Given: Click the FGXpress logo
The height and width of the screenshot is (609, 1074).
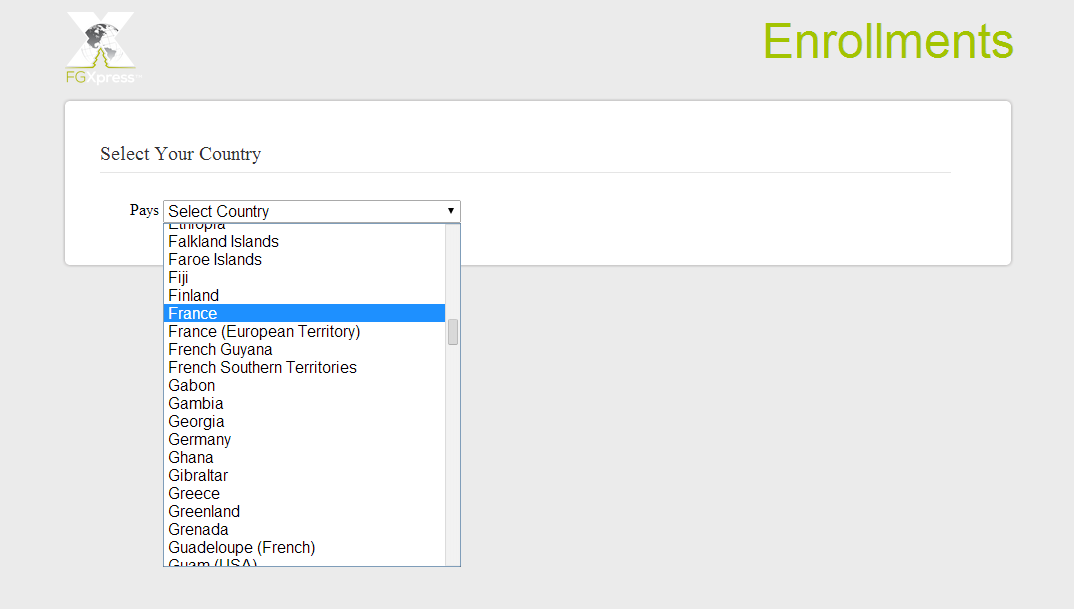Looking at the screenshot, I should click(103, 48).
